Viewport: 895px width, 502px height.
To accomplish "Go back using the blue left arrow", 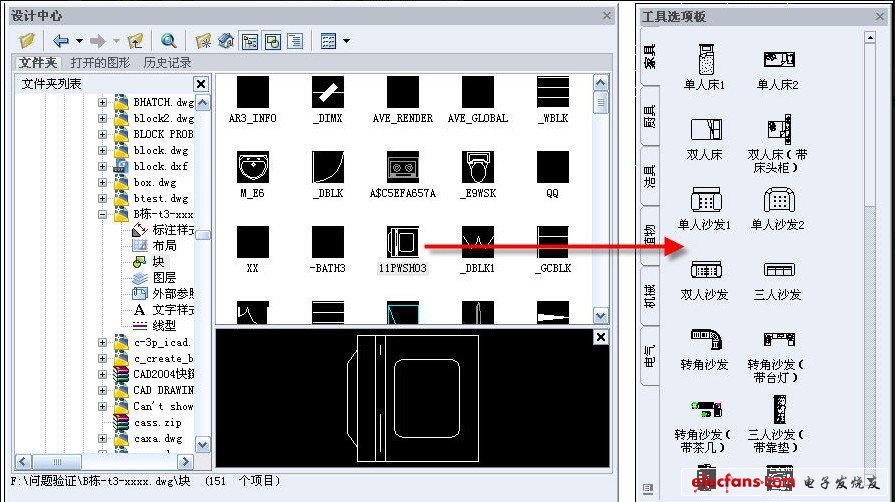I will click(61, 41).
